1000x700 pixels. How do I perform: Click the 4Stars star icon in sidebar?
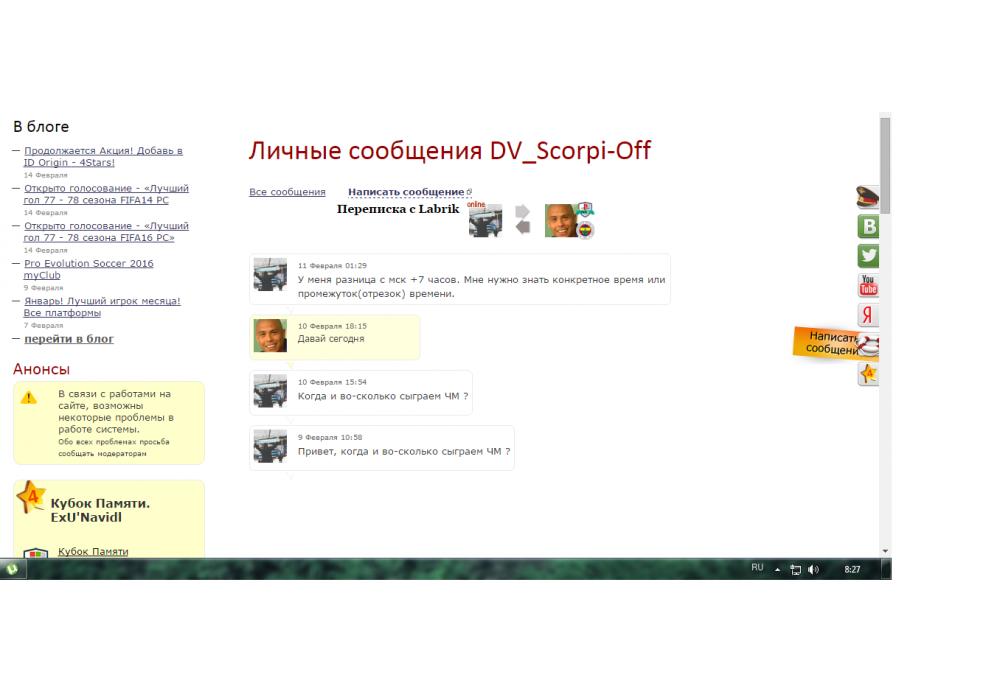(868, 375)
